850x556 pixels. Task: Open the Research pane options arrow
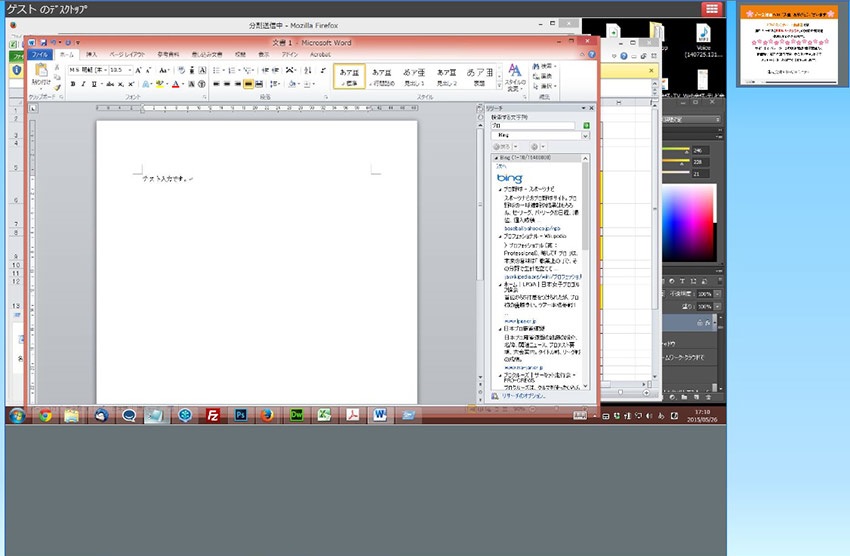[583, 108]
